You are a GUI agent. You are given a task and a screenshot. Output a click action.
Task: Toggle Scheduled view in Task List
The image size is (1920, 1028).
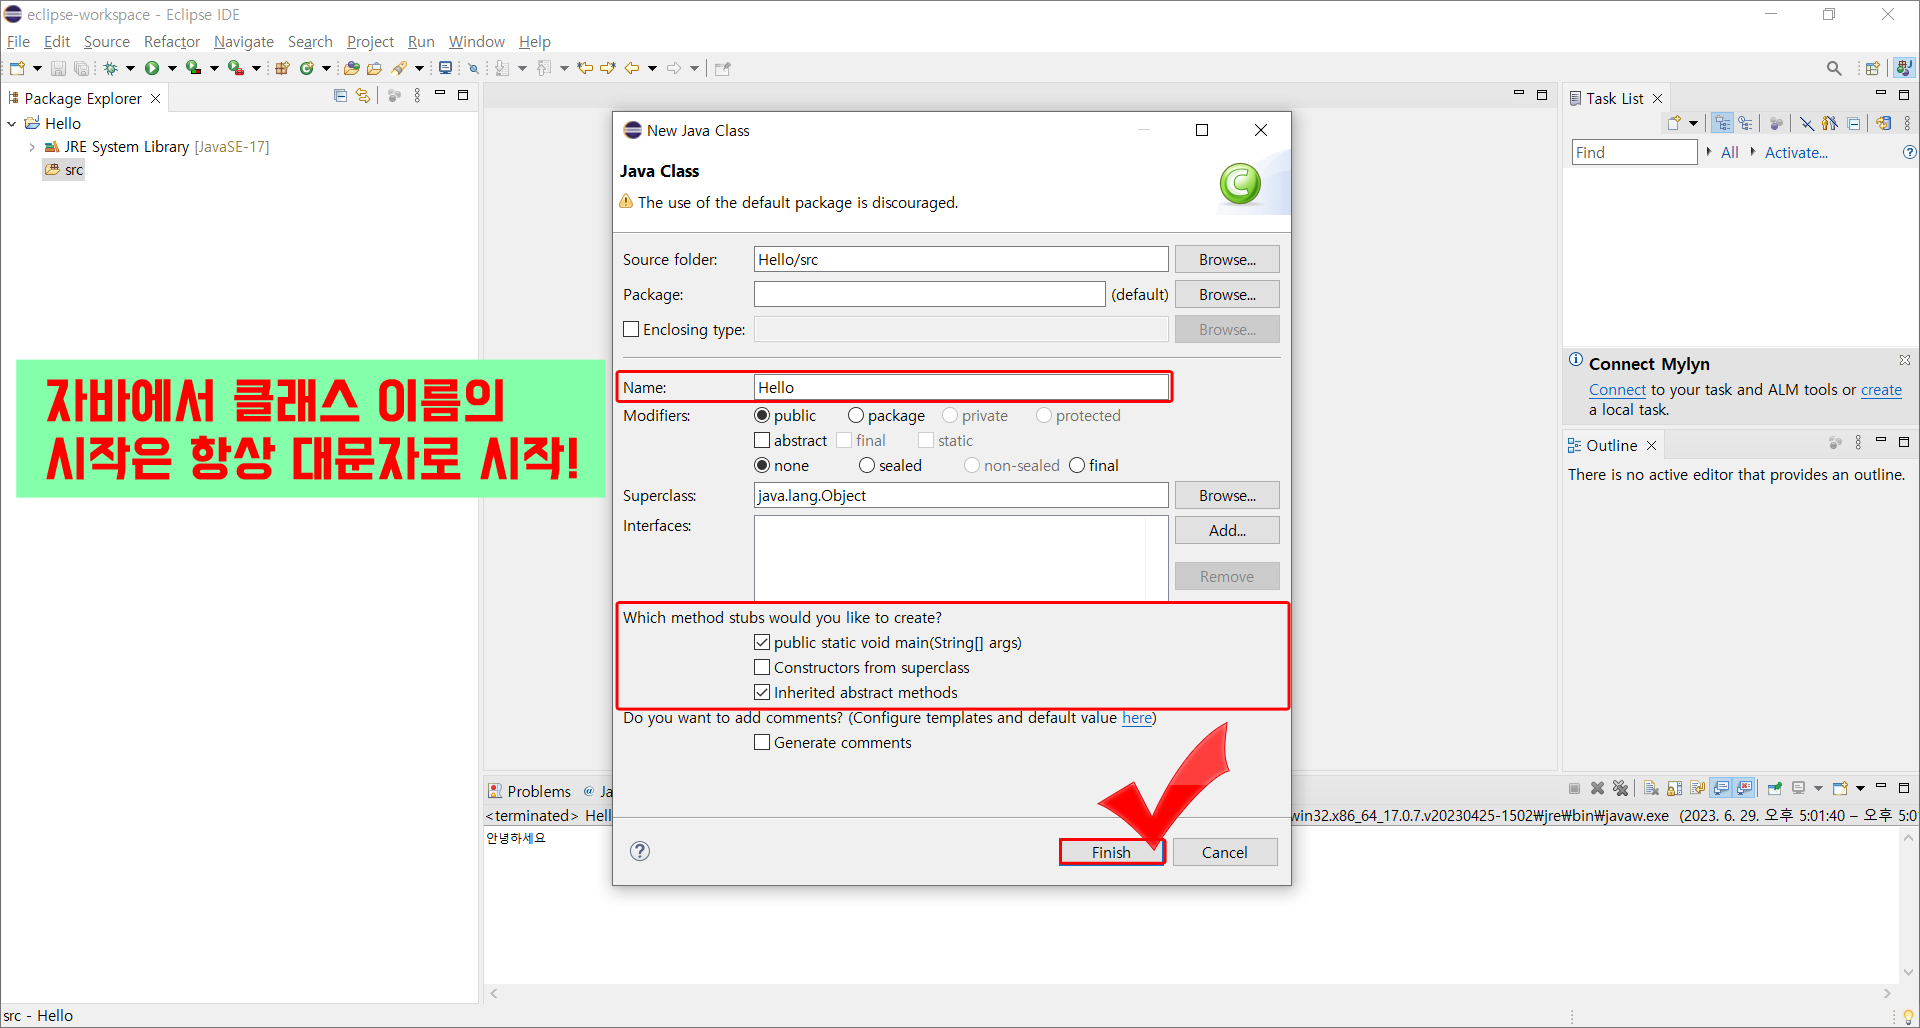coord(1745,123)
